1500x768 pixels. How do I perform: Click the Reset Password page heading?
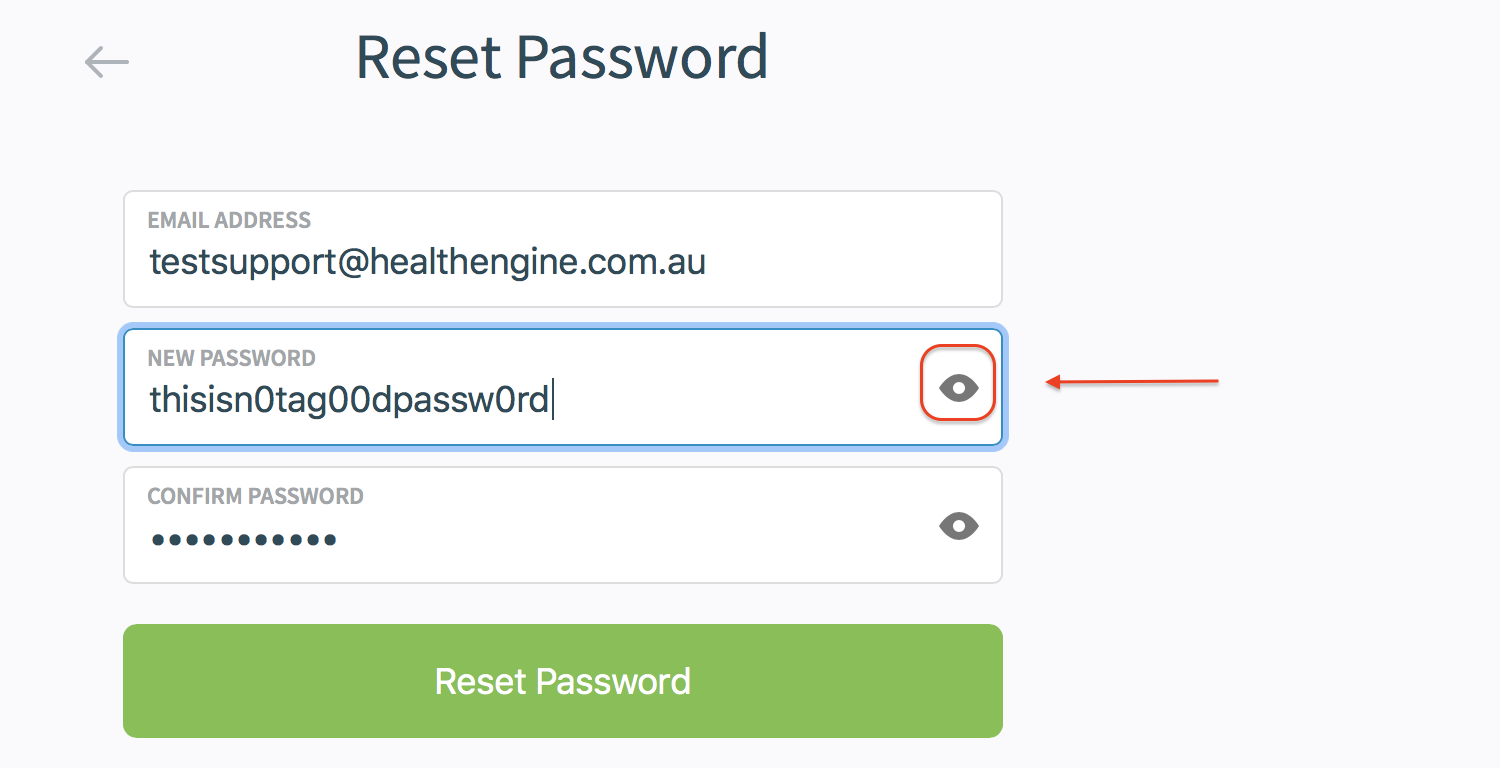562,57
